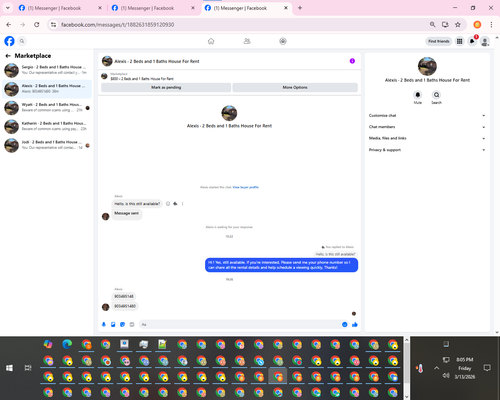
Task: Search in conversation using Search icon
Action: 436,95
